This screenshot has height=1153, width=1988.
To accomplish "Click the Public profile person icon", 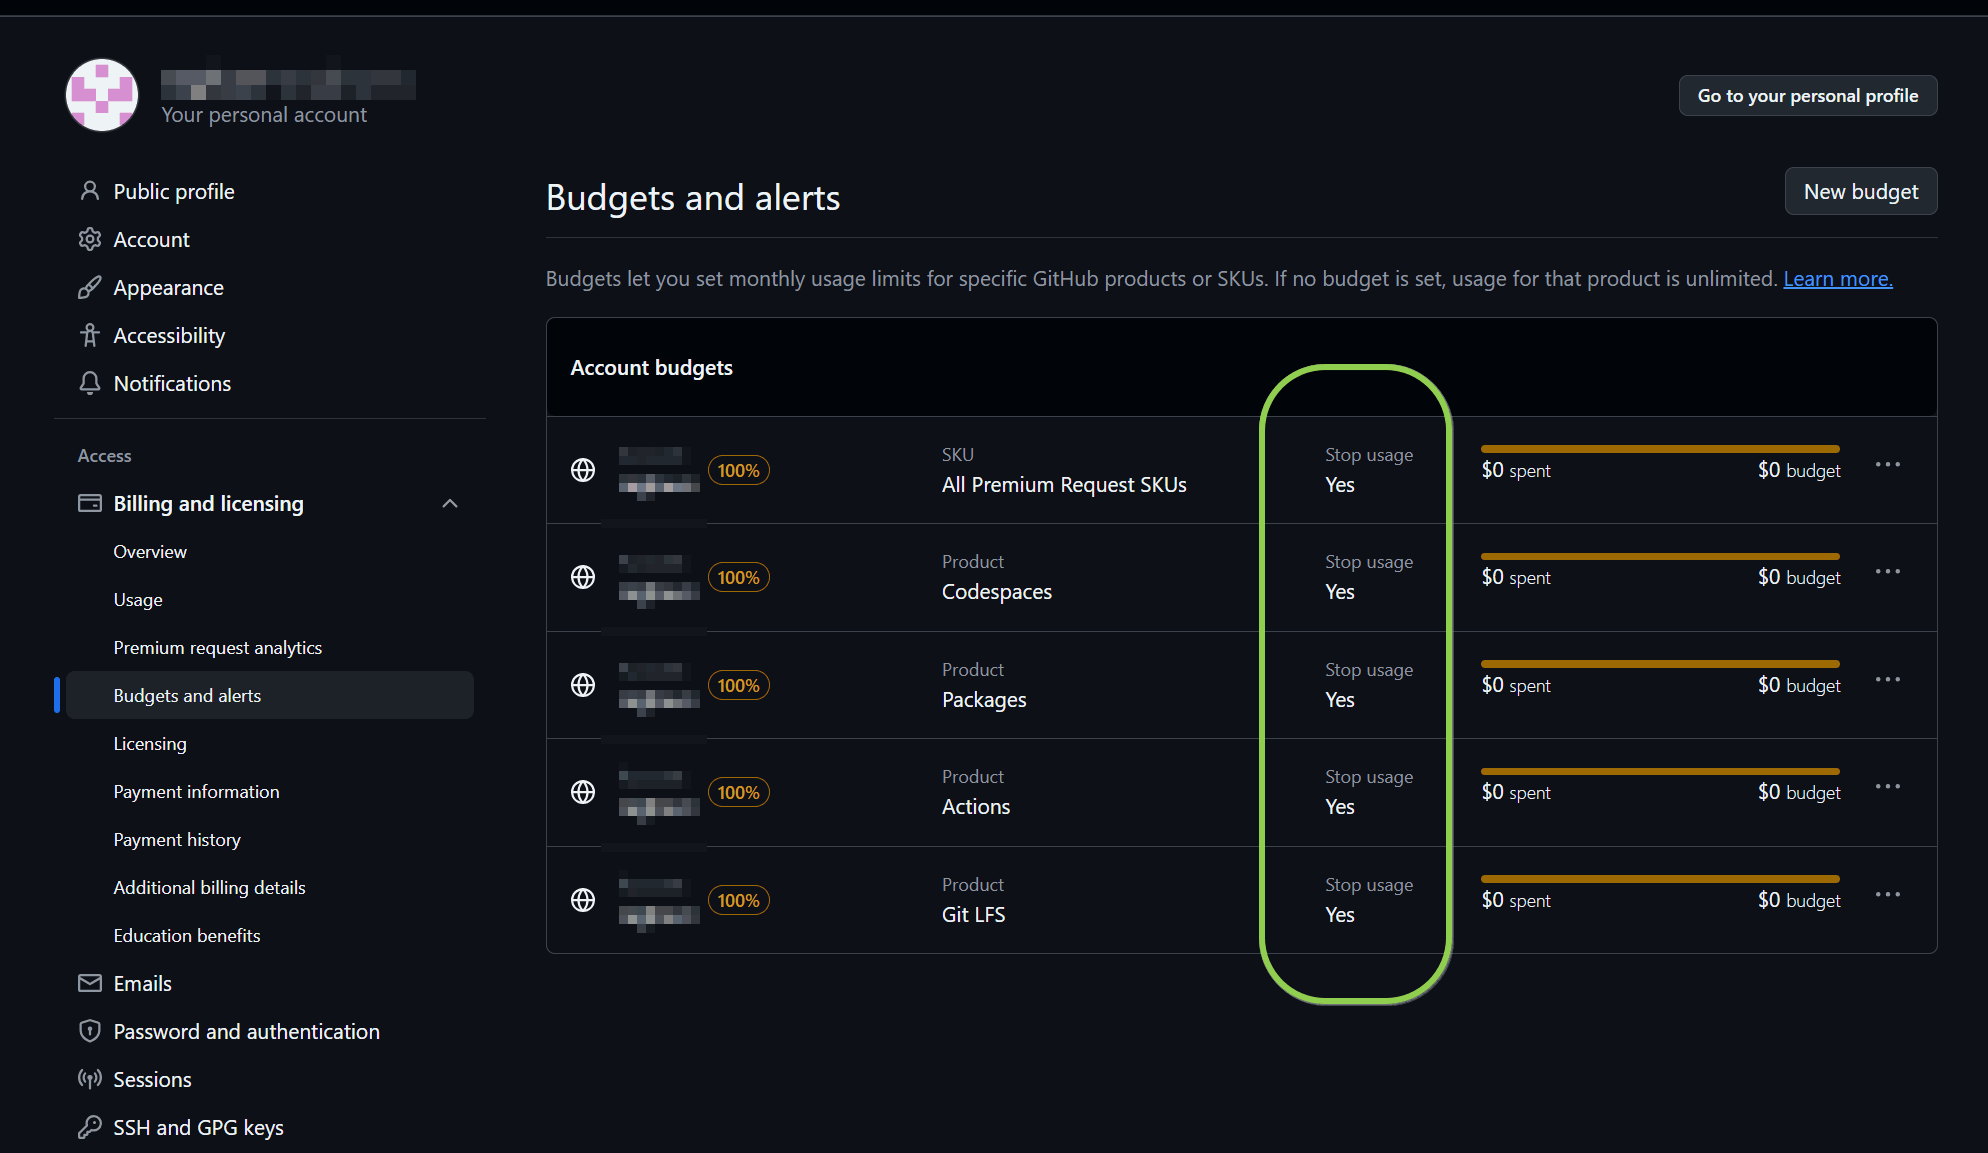I will (x=90, y=191).
